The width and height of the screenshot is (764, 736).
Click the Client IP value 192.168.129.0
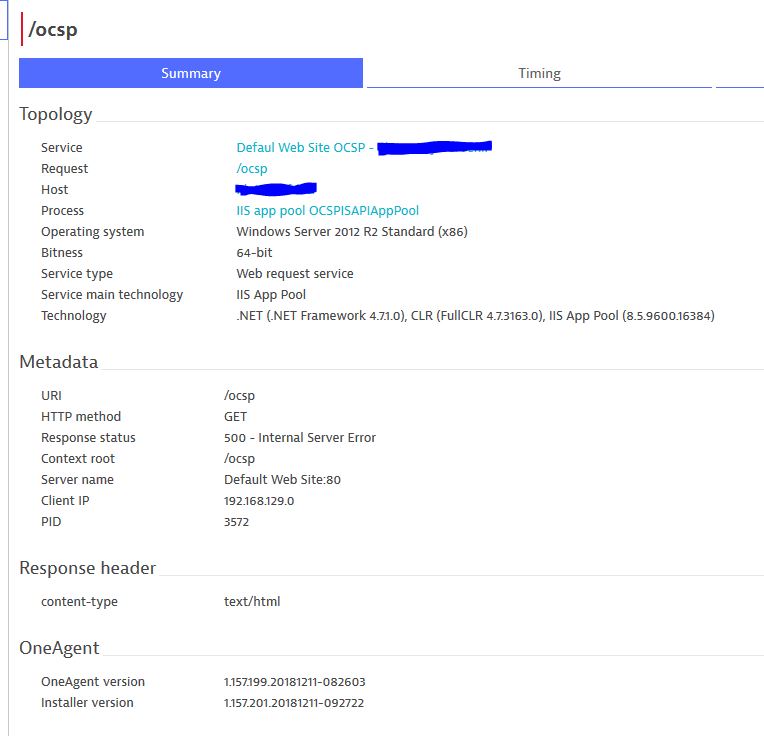tap(259, 501)
